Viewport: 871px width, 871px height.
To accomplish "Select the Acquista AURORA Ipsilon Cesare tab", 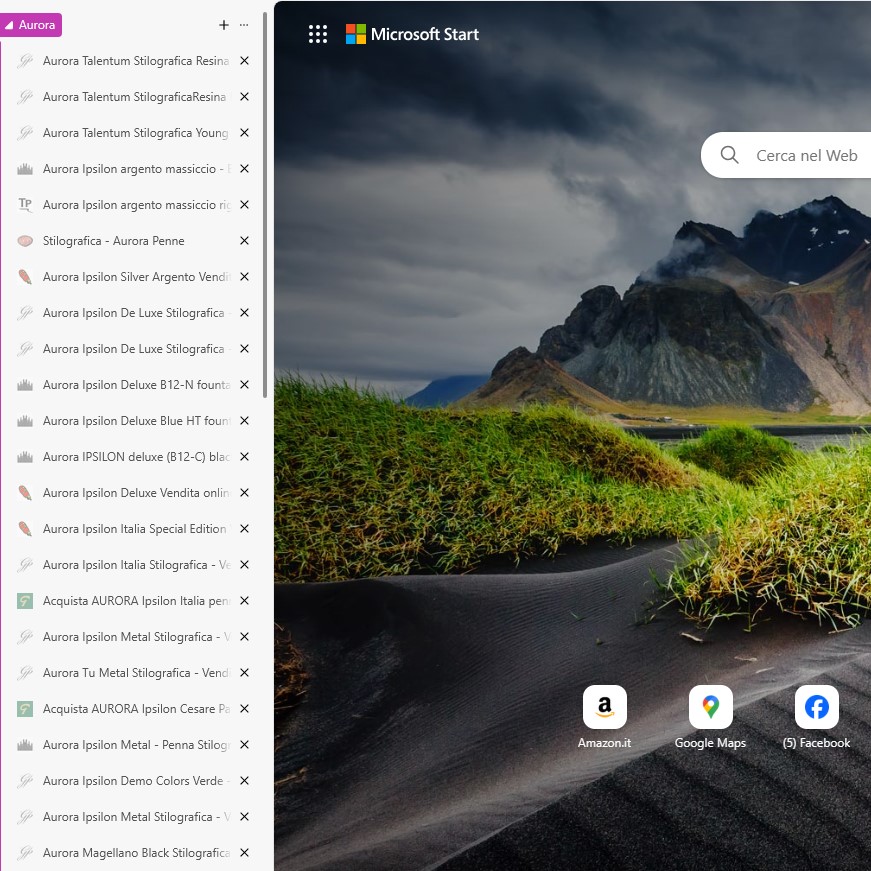I will click(135, 709).
